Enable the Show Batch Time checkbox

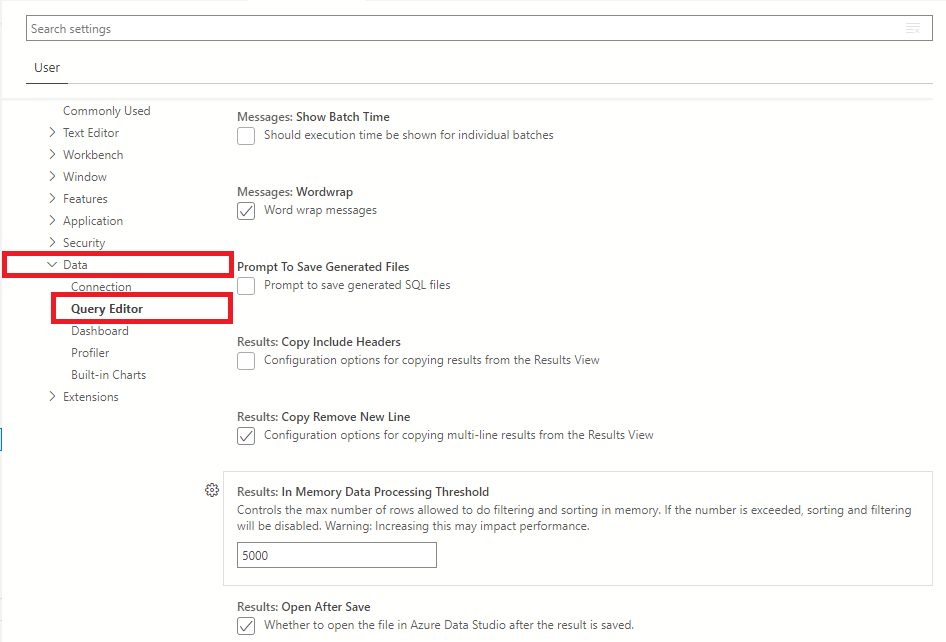(x=246, y=135)
